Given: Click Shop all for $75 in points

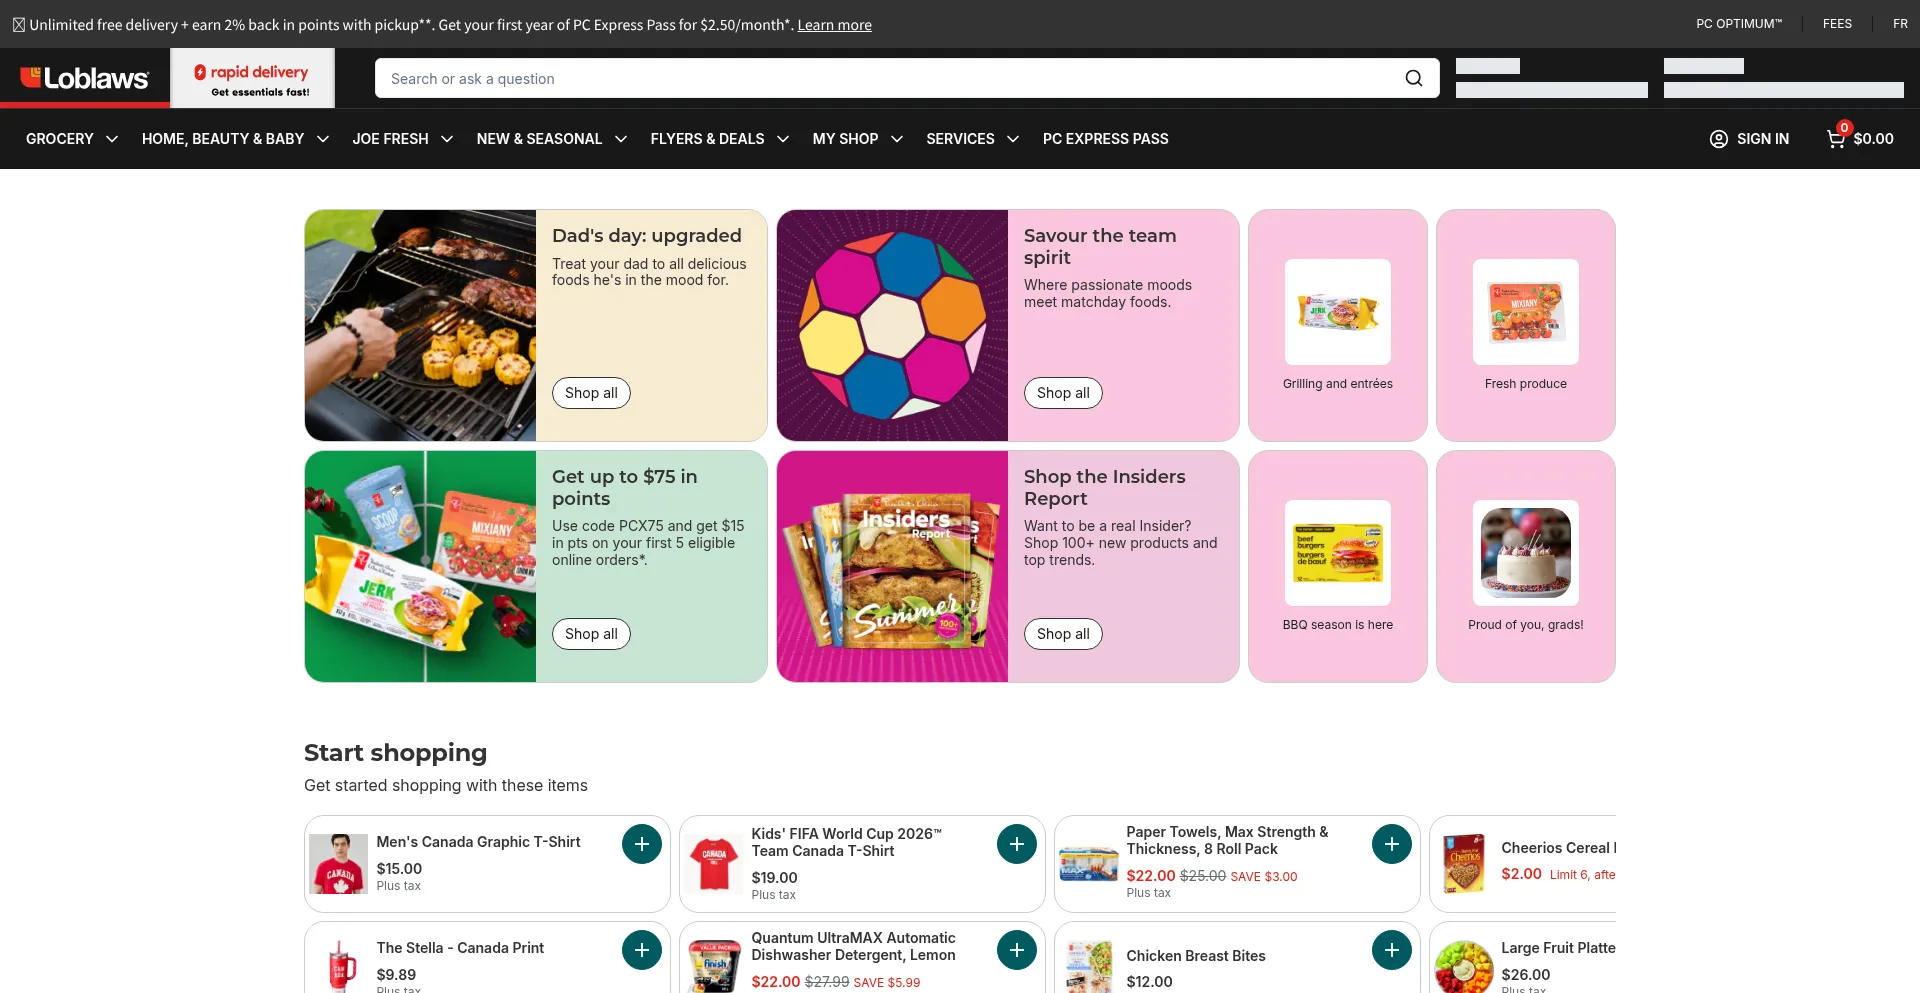Looking at the screenshot, I should 591,634.
